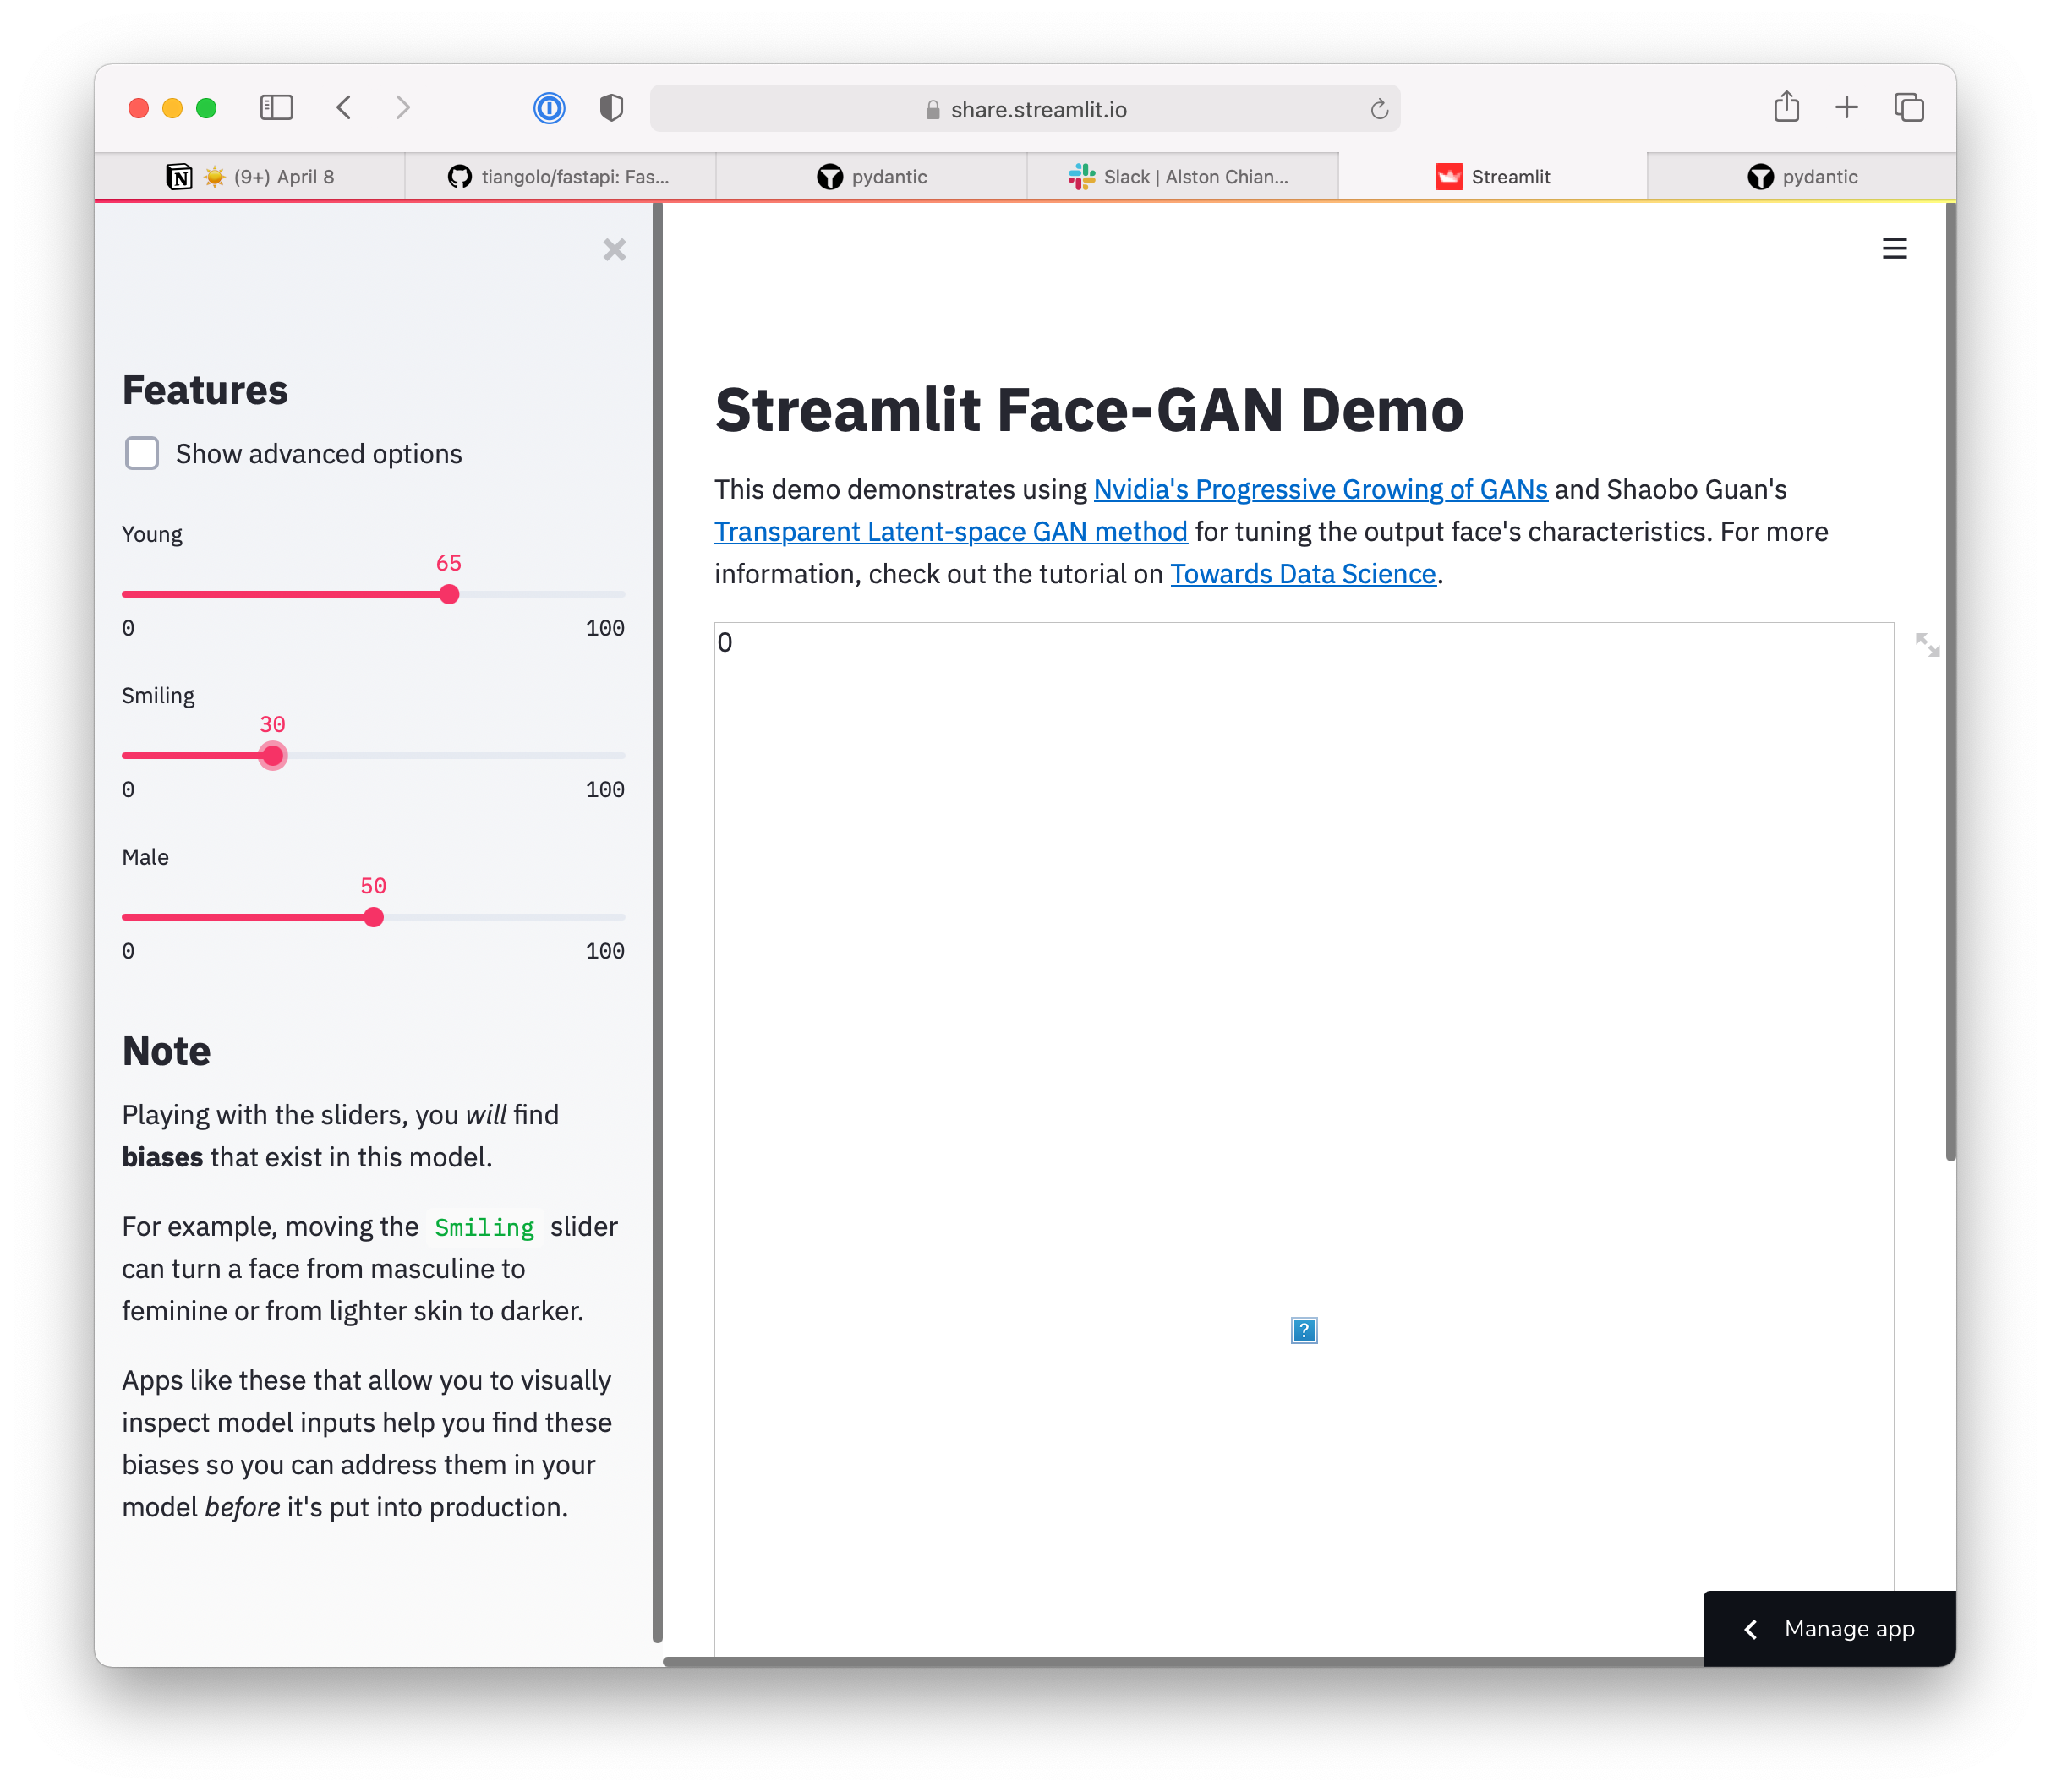The width and height of the screenshot is (2051, 1792).
Task: Enable Show advanced options
Action: coord(142,453)
